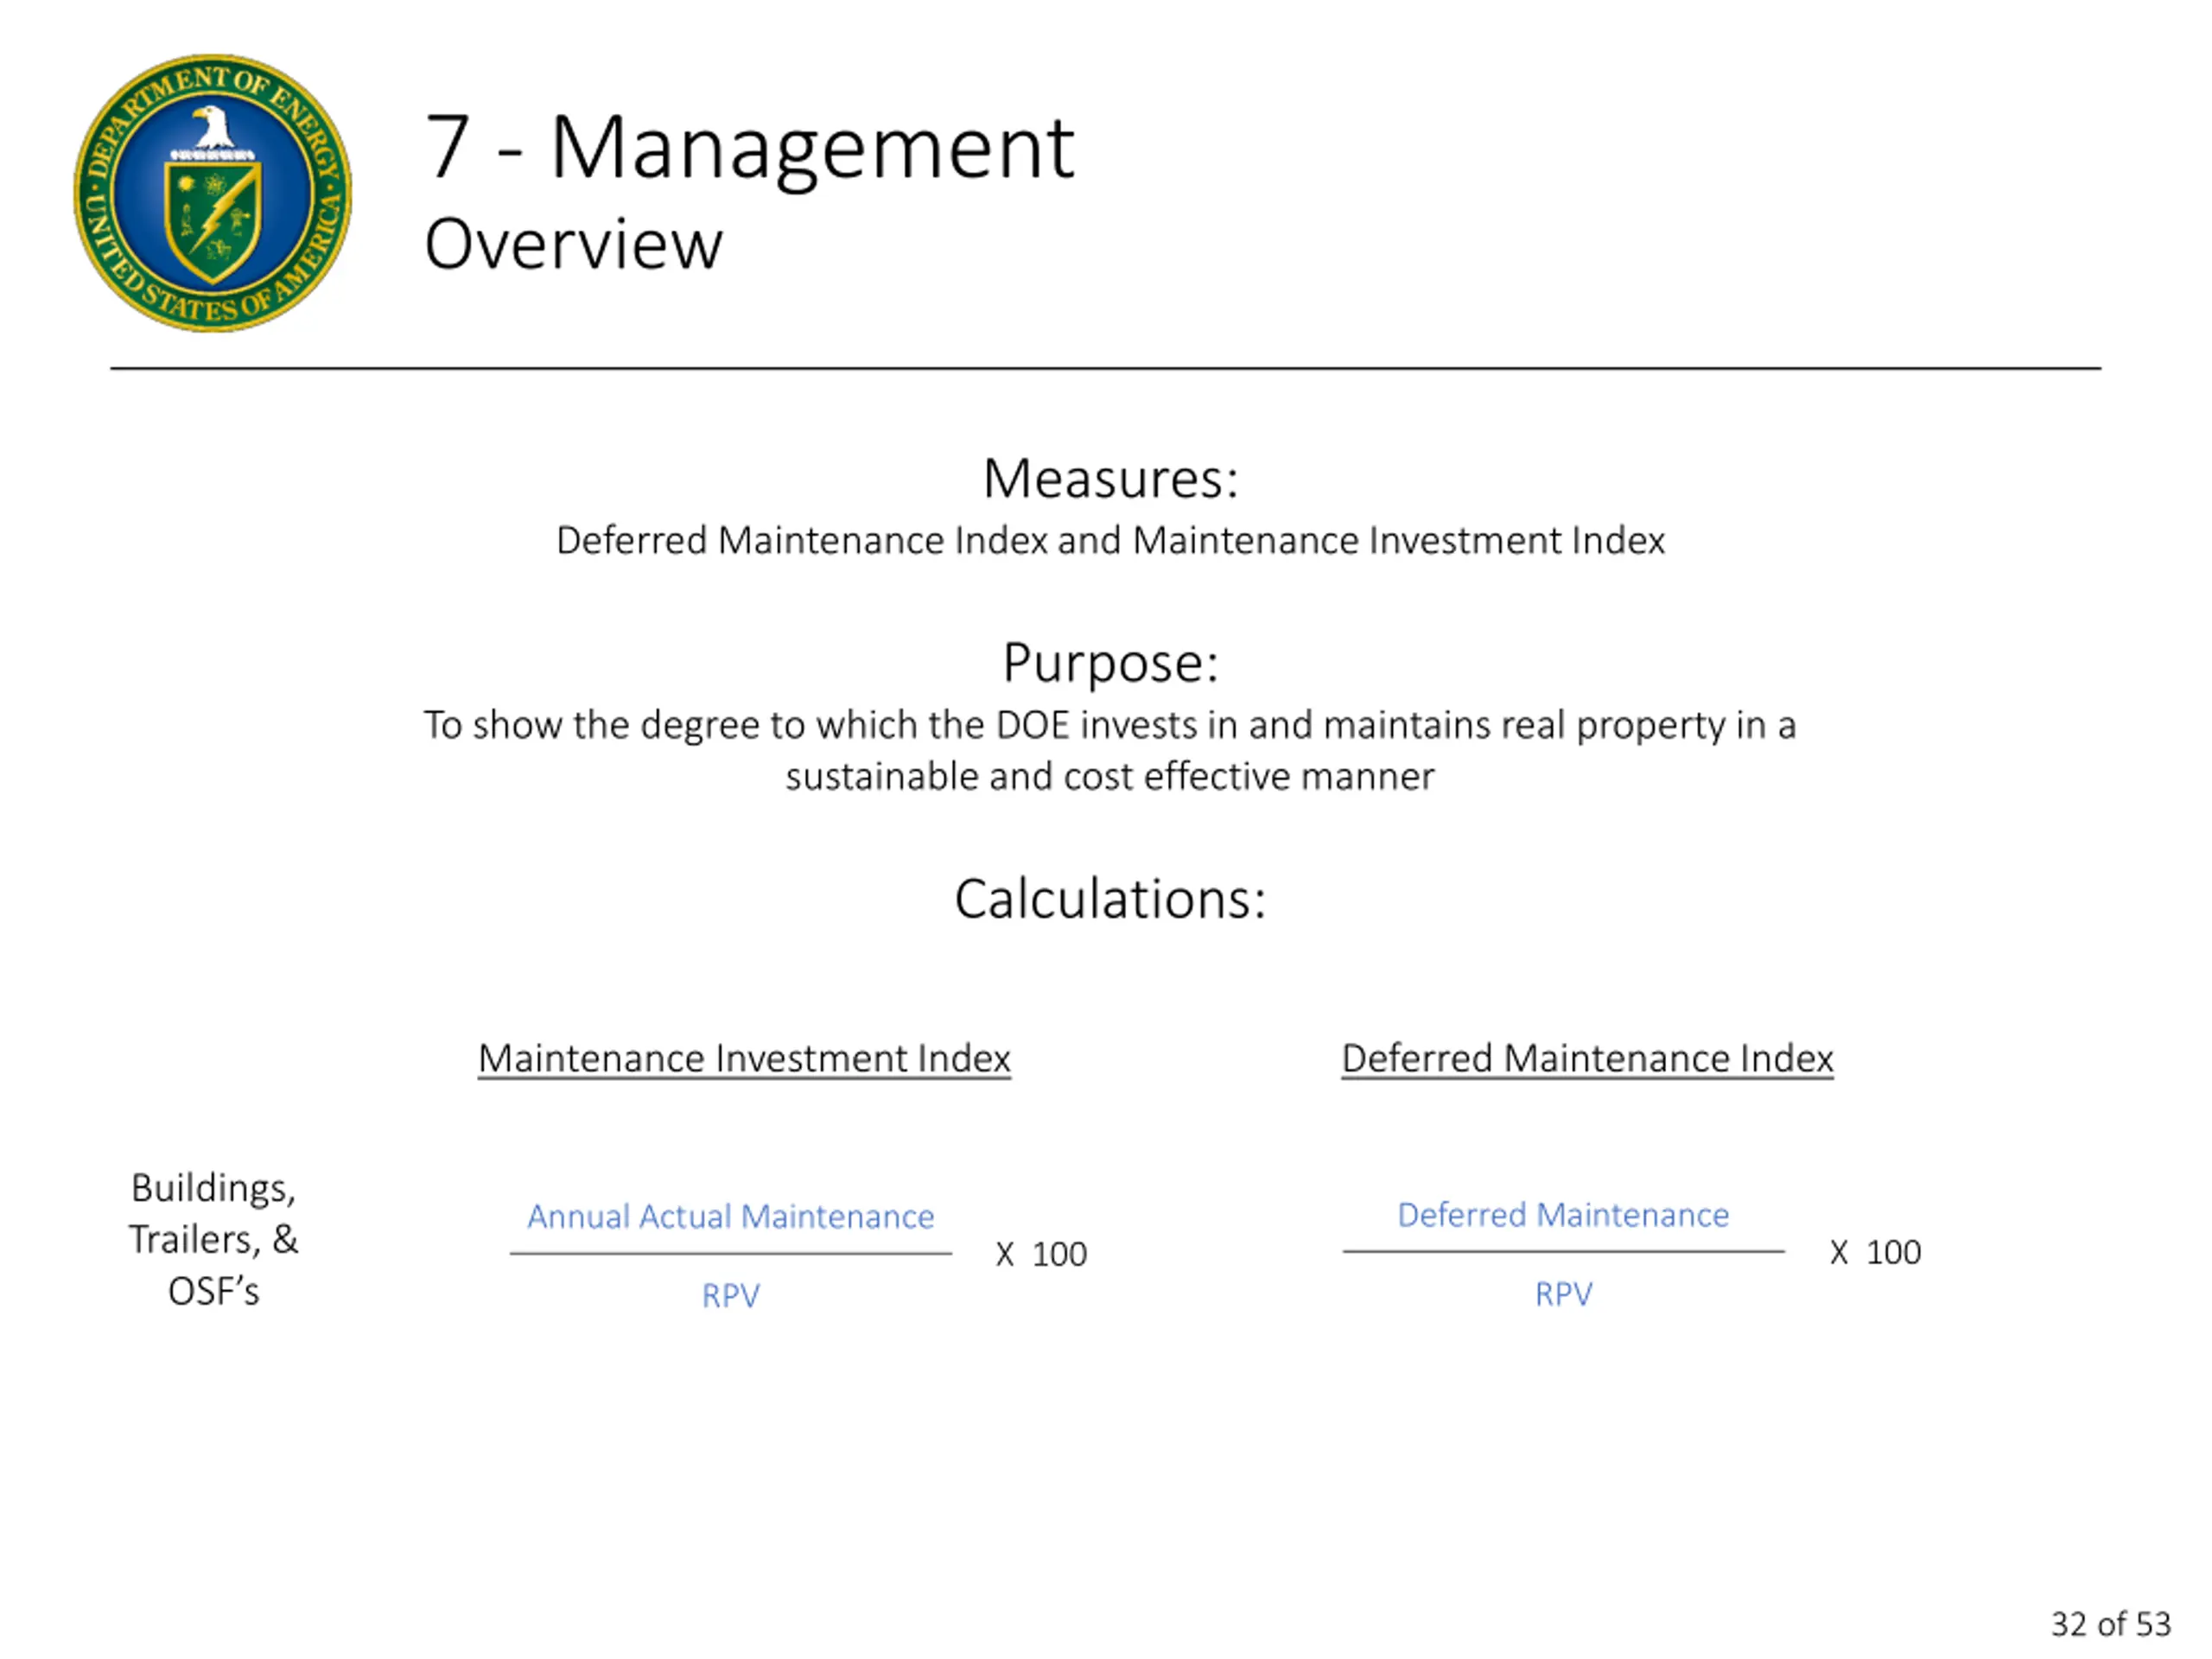
Task: Open the underlined 'Deferred Maintenance Index' link
Action: pos(1587,1058)
